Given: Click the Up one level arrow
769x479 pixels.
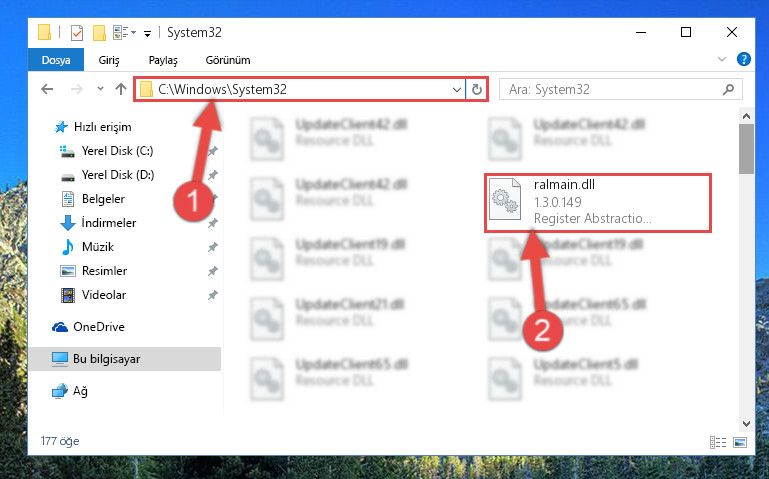Looking at the screenshot, I should coord(121,89).
